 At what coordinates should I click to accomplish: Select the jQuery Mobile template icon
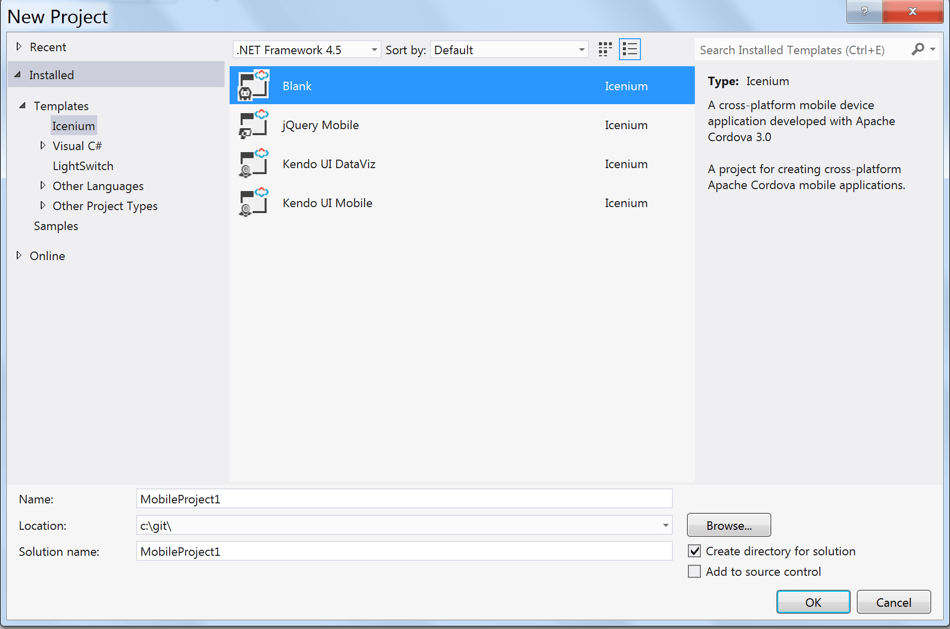[253, 125]
